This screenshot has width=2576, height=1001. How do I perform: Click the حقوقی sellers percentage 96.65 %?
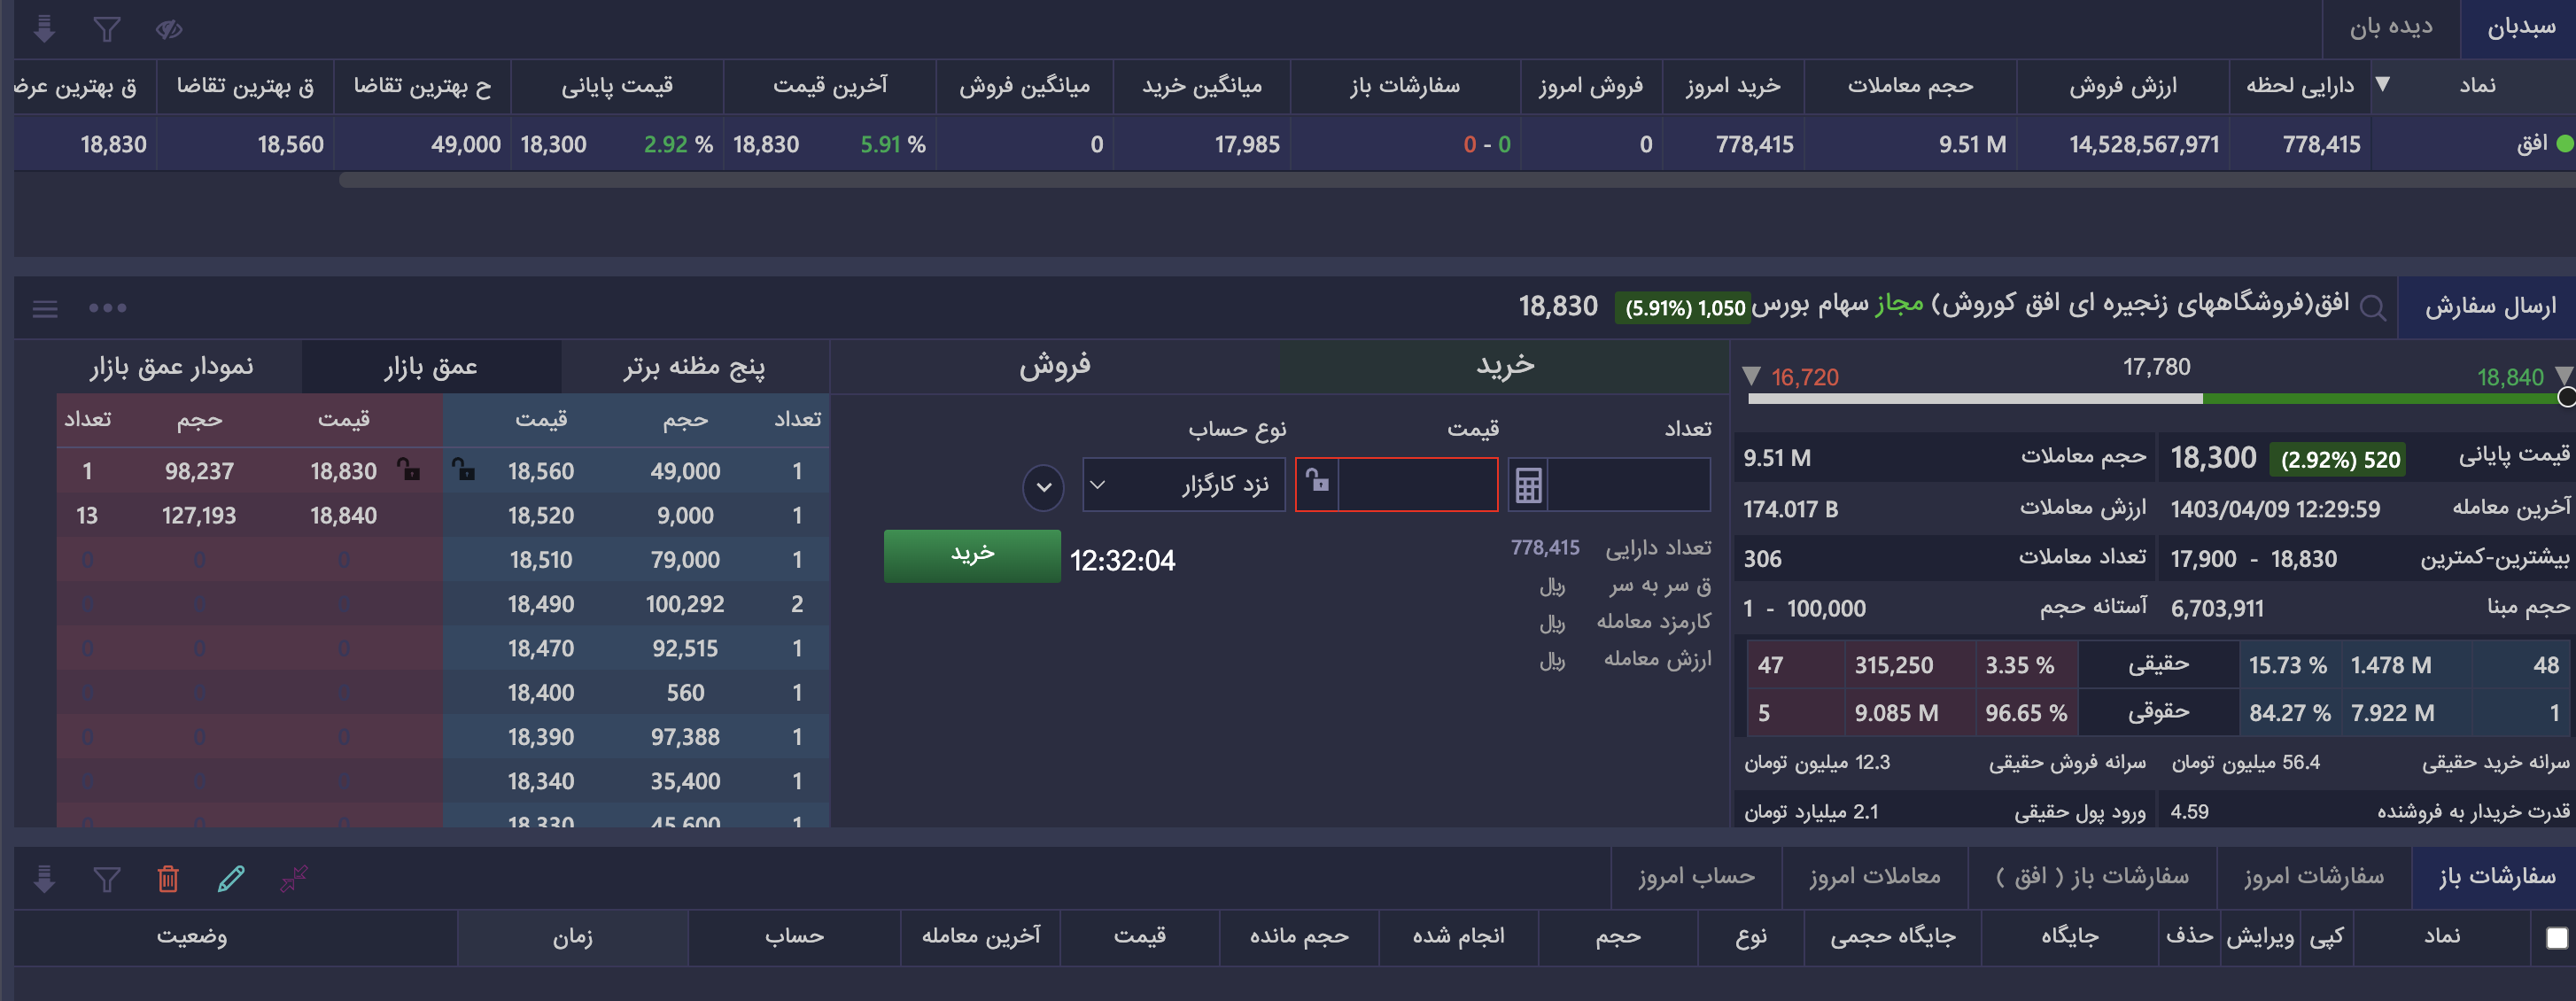point(2026,713)
